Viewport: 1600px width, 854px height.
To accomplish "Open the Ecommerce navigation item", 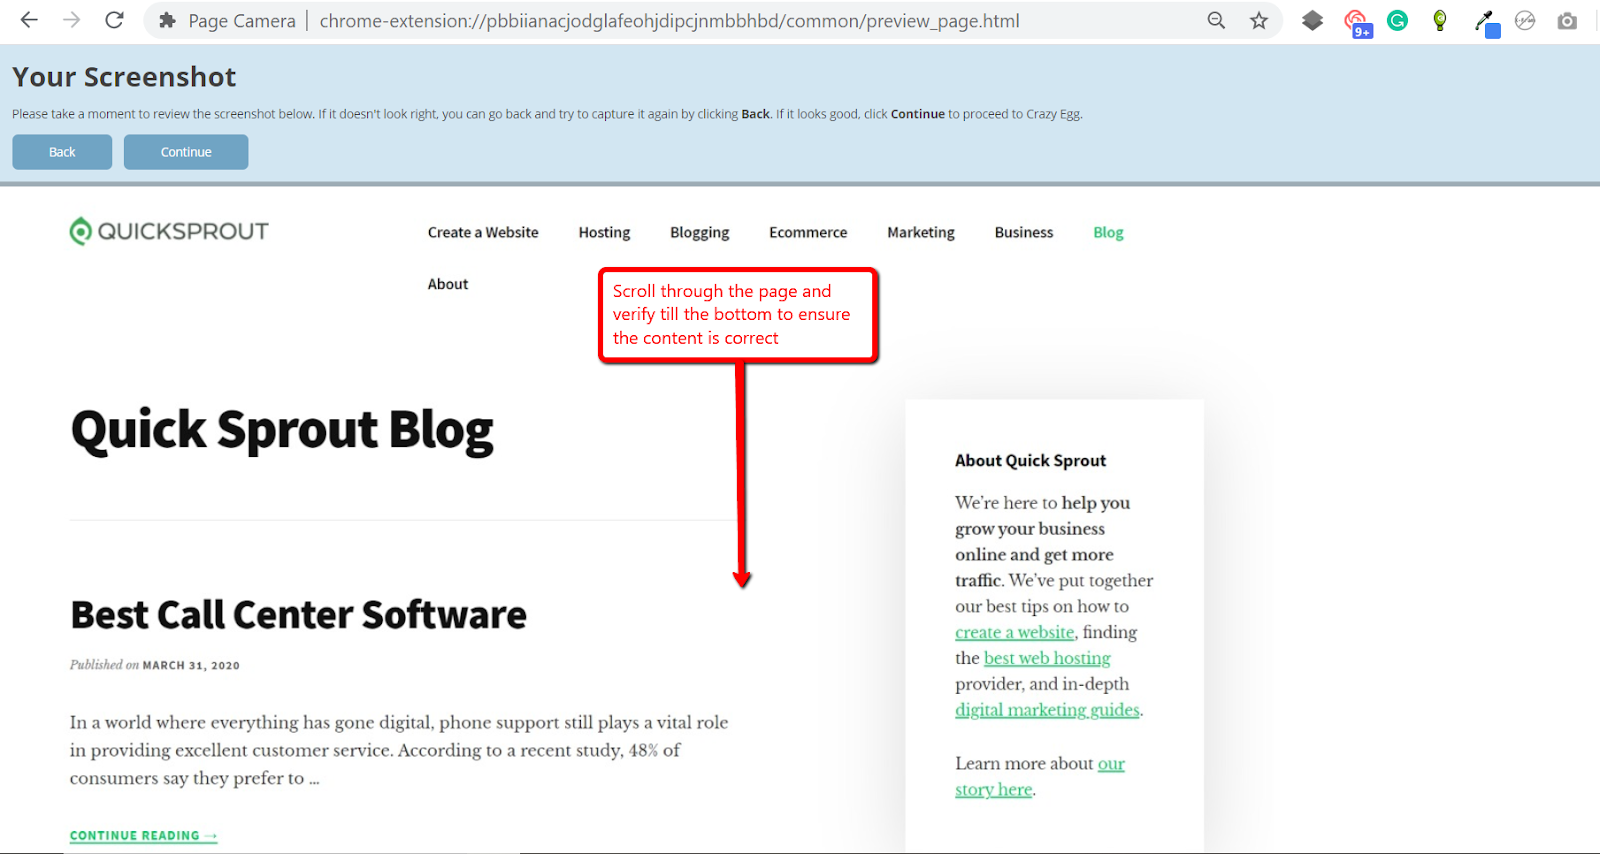I will coord(808,232).
